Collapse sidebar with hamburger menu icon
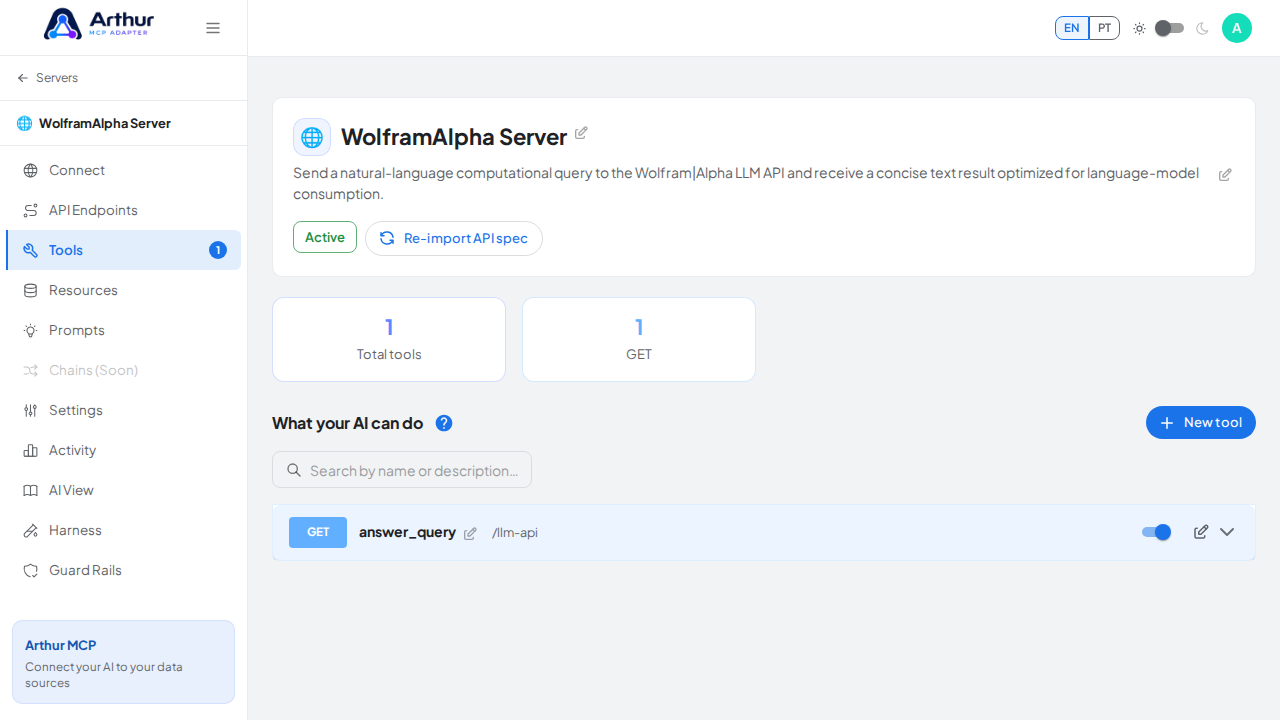 [213, 28]
